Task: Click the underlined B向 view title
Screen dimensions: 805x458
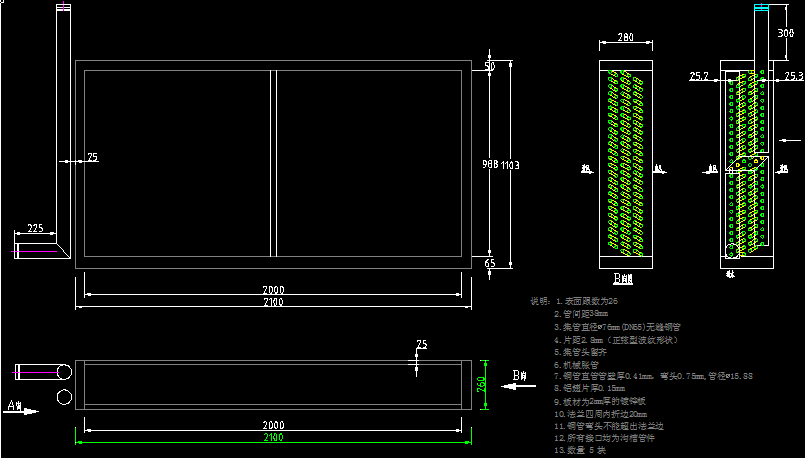Action: [624, 277]
